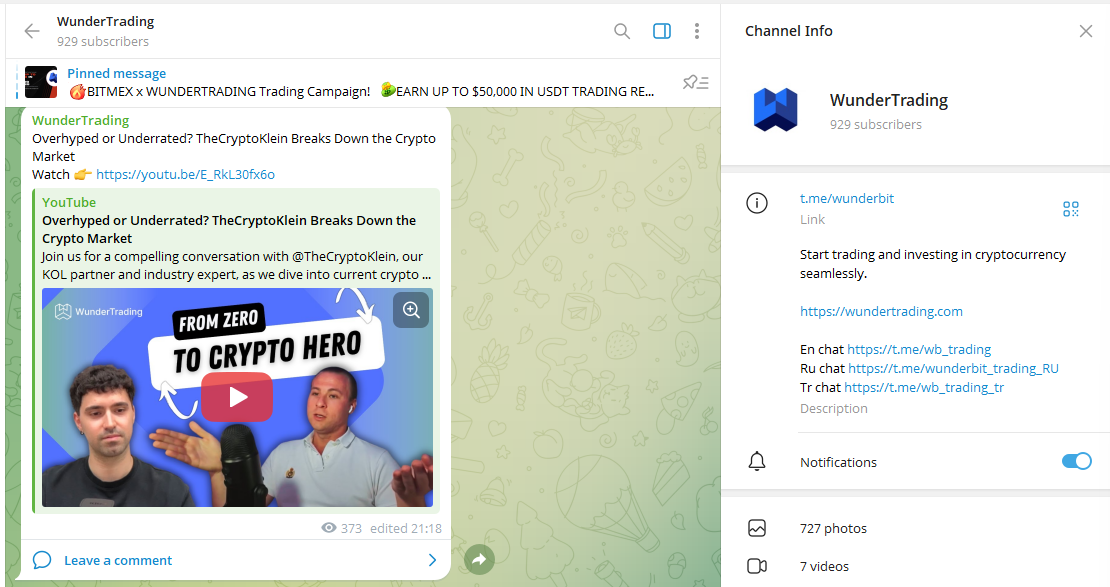
Task: Click Leave a comment
Action: pos(118,560)
